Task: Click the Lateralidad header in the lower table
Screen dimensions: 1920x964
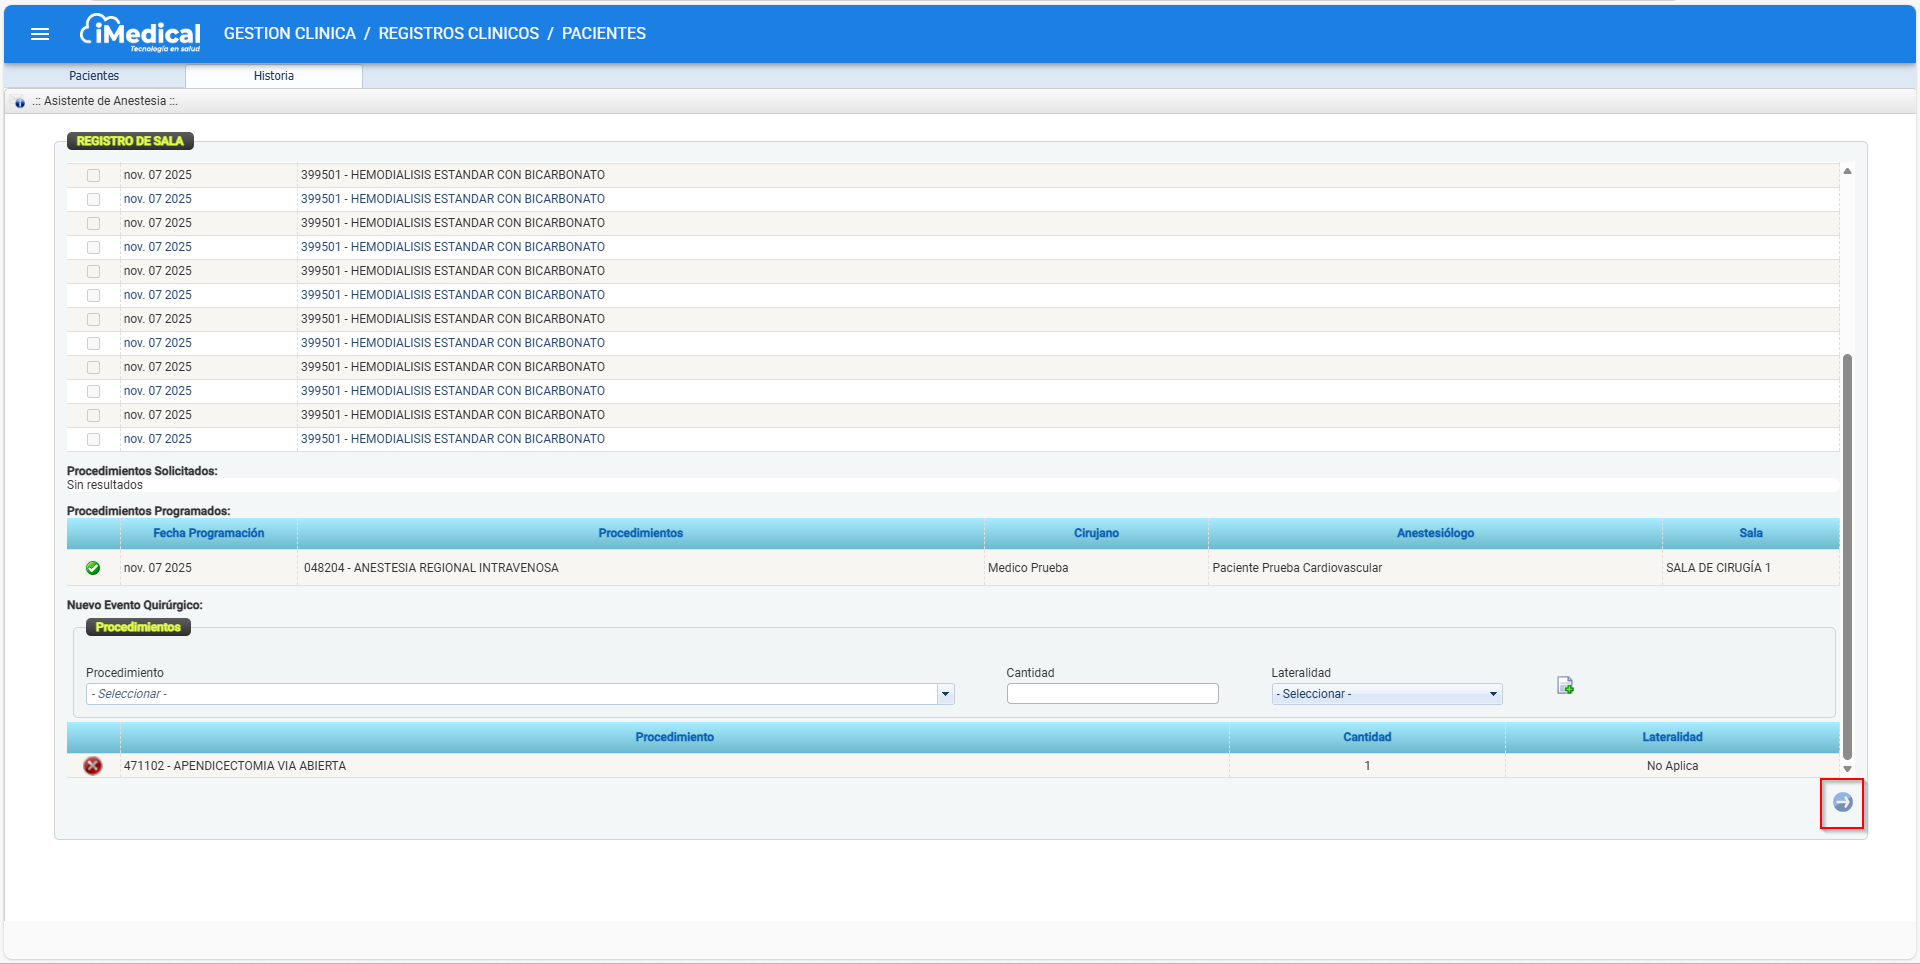Action: (1672, 737)
